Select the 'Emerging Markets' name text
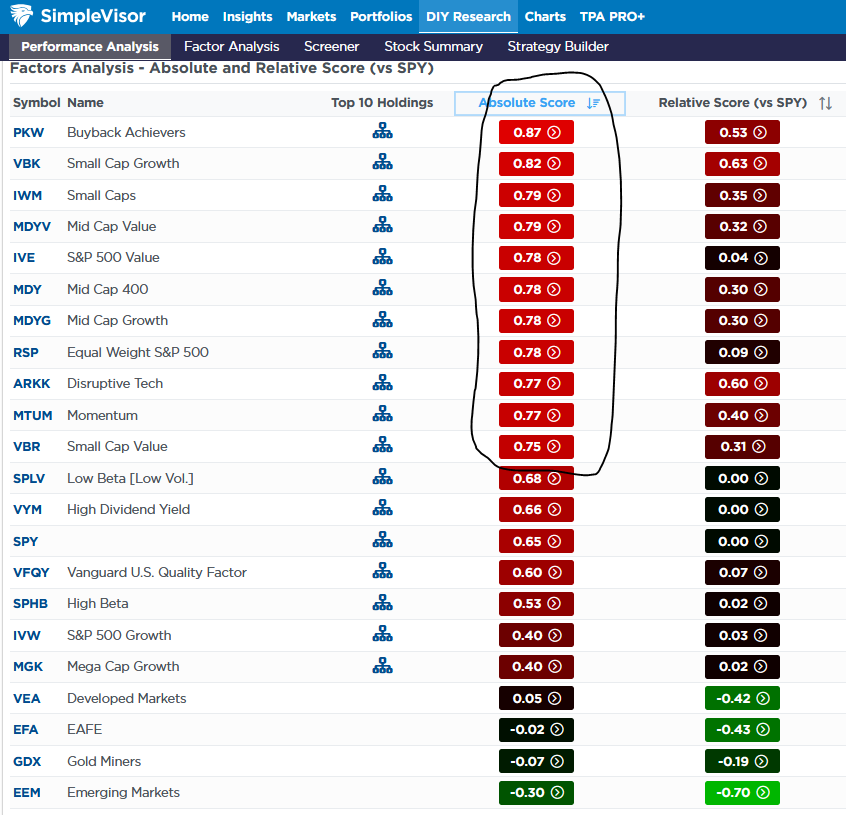This screenshot has height=815, width=846. coord(123,792)
